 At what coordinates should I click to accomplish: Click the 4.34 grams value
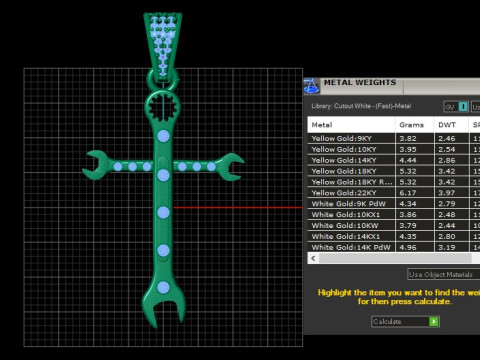(408, 204)
